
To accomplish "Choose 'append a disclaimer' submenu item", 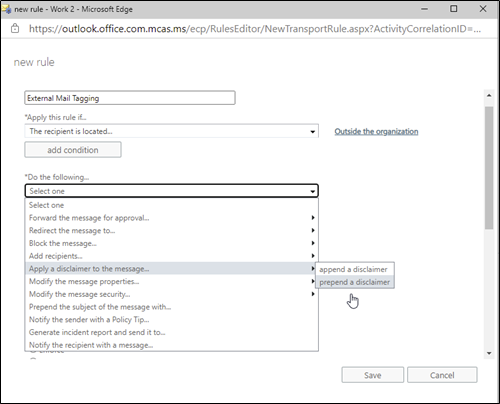I will coord(355,269).
